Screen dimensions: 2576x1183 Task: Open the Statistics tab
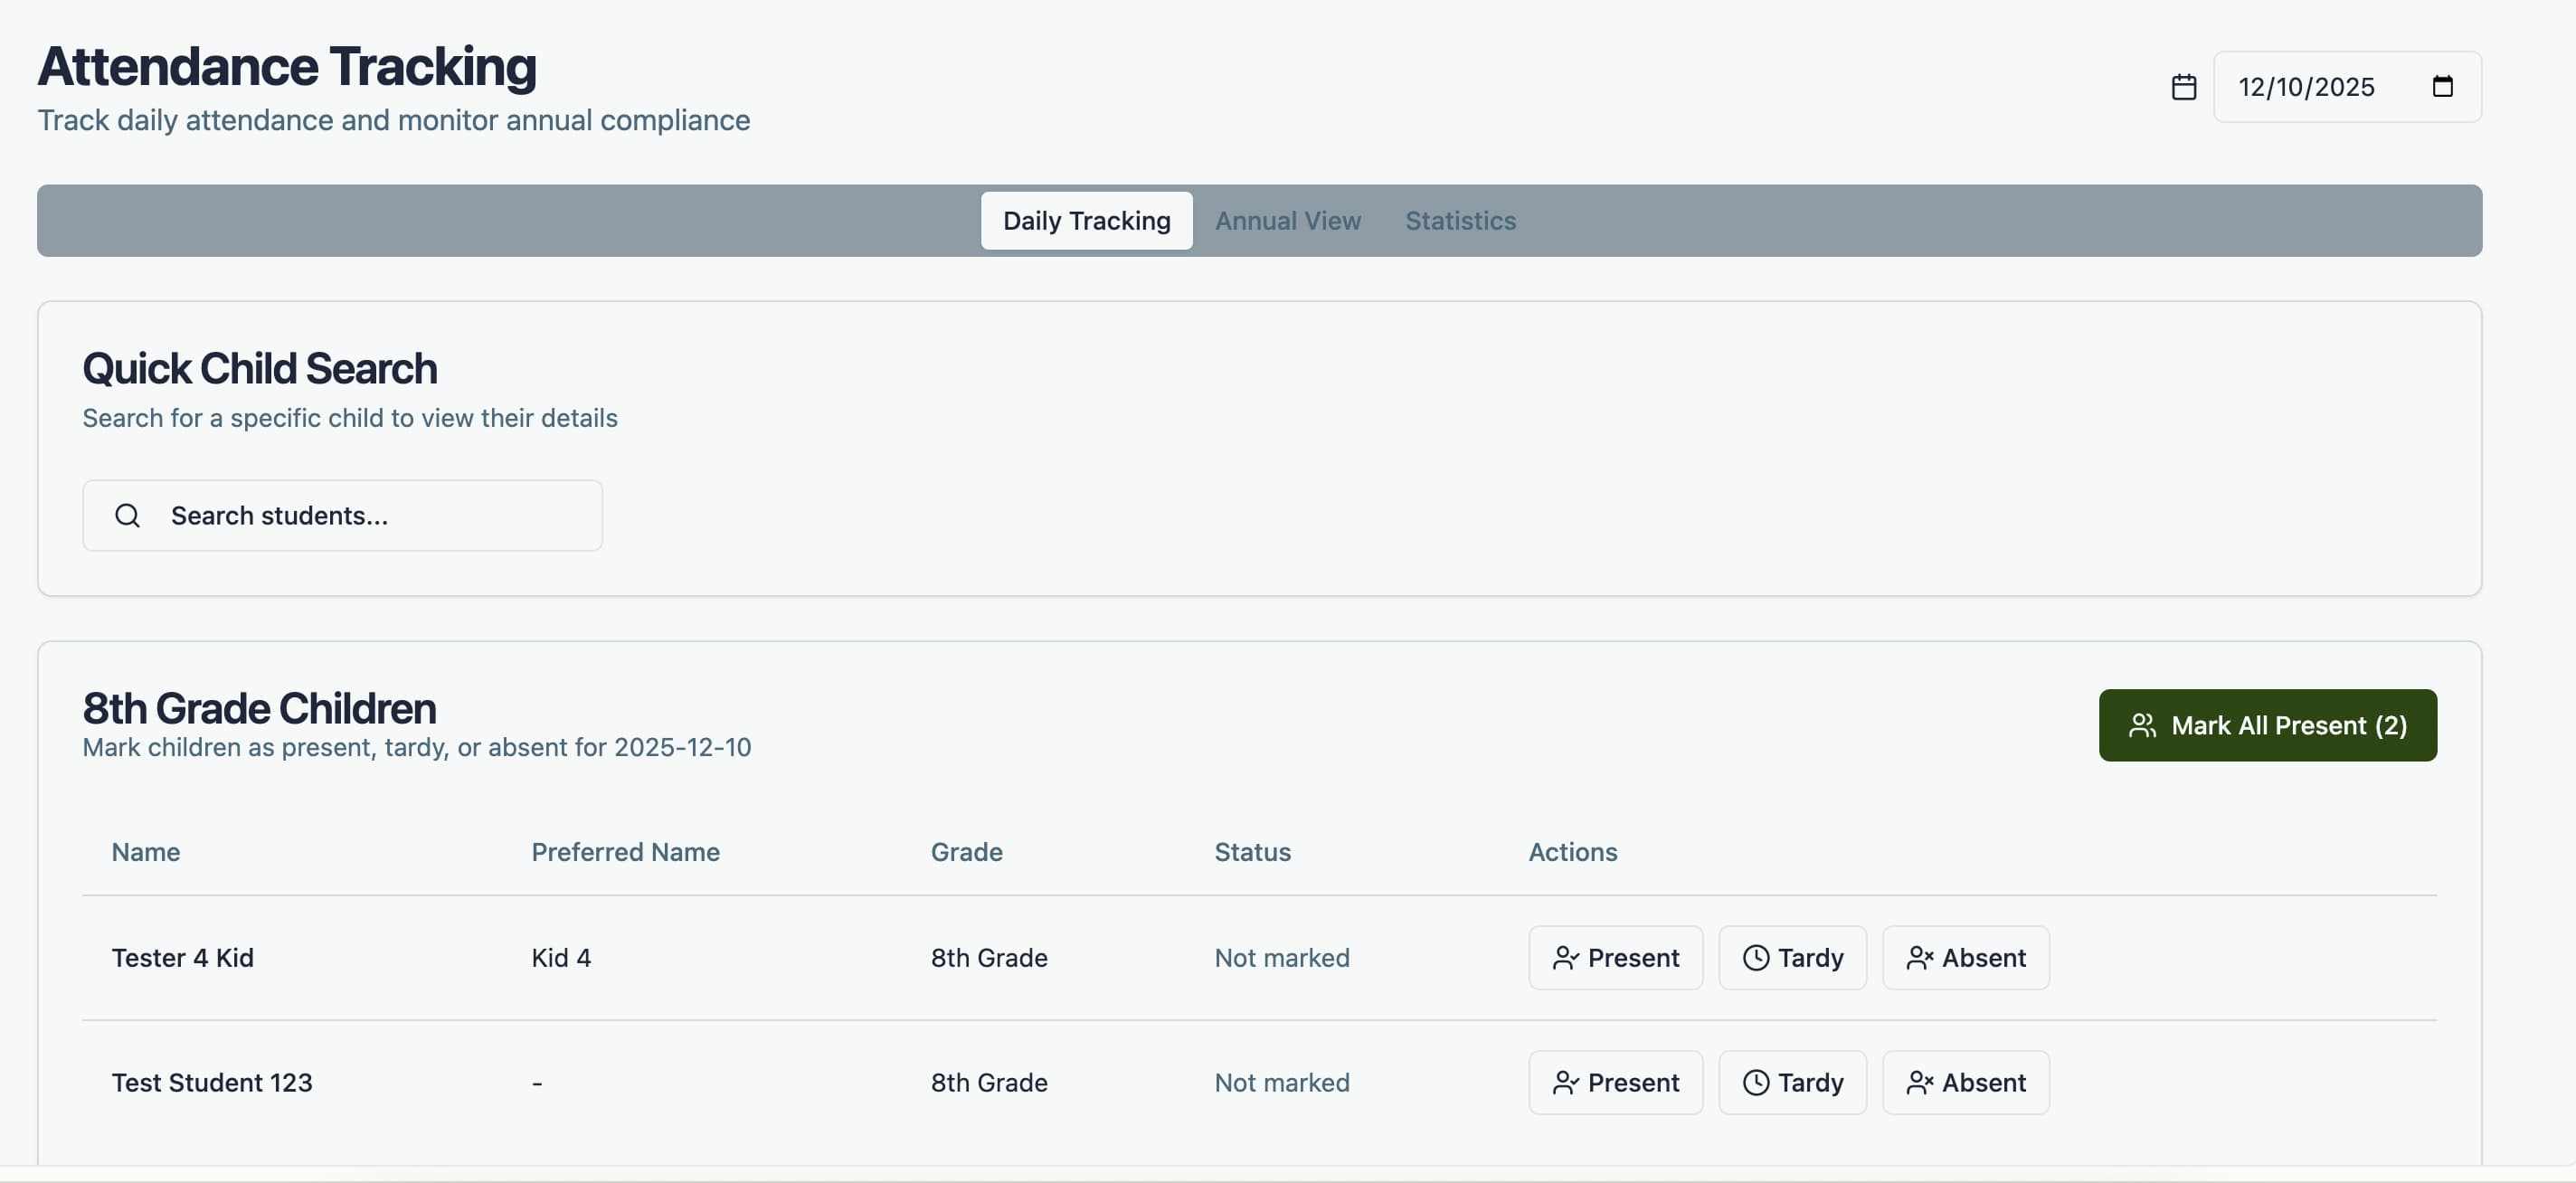1460,220
